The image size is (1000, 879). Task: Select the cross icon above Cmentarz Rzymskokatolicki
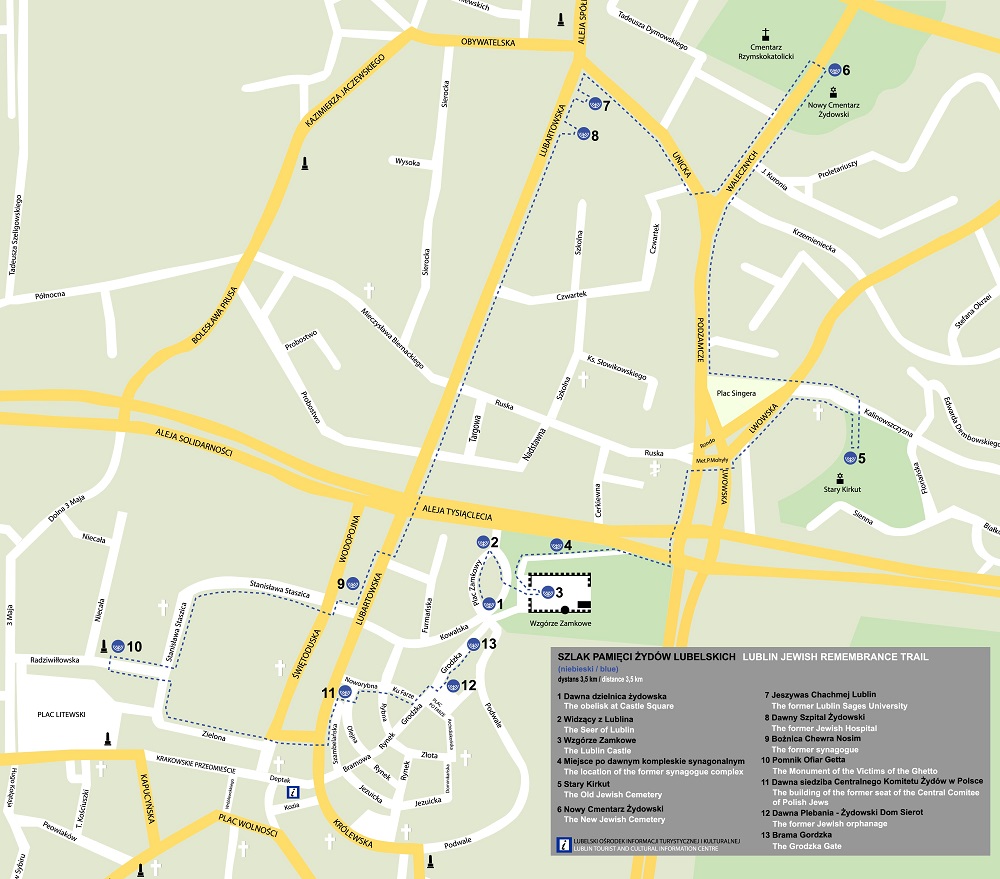[x=765, y=34]
